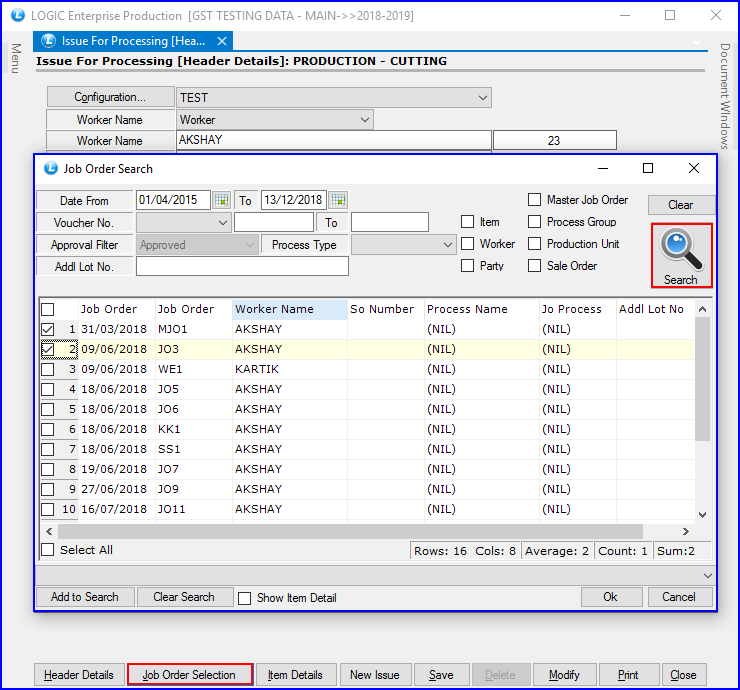This screenshot has height=690, width=740.
Task: Click the main window Close button
Action: pyautogui.click(x=683, y=675)
